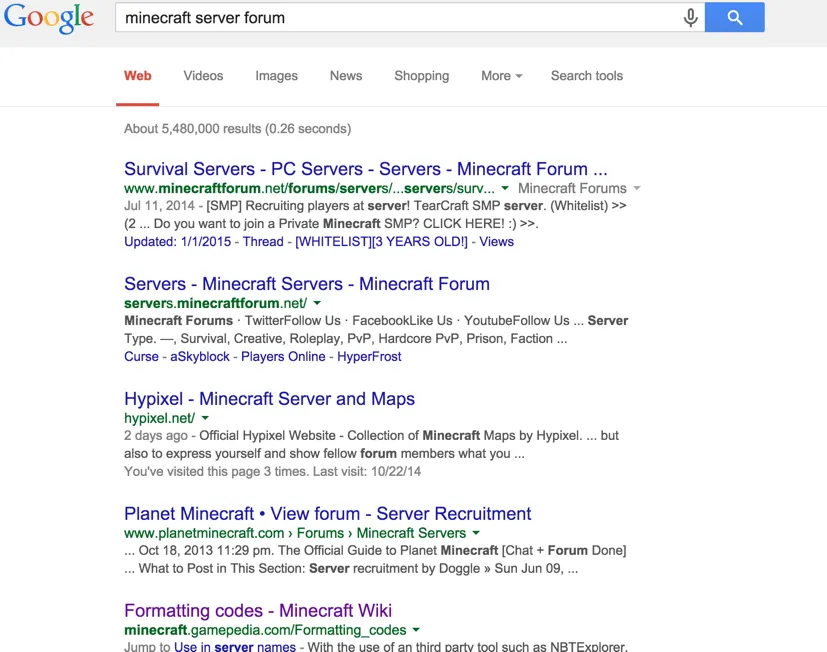Expand arrow next to hypixel.net URL

click(x=205, y=418)
